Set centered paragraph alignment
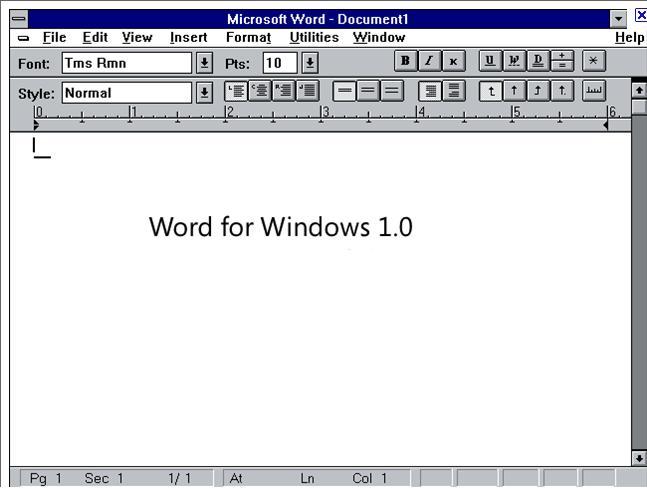 click(x=260, y=91)
